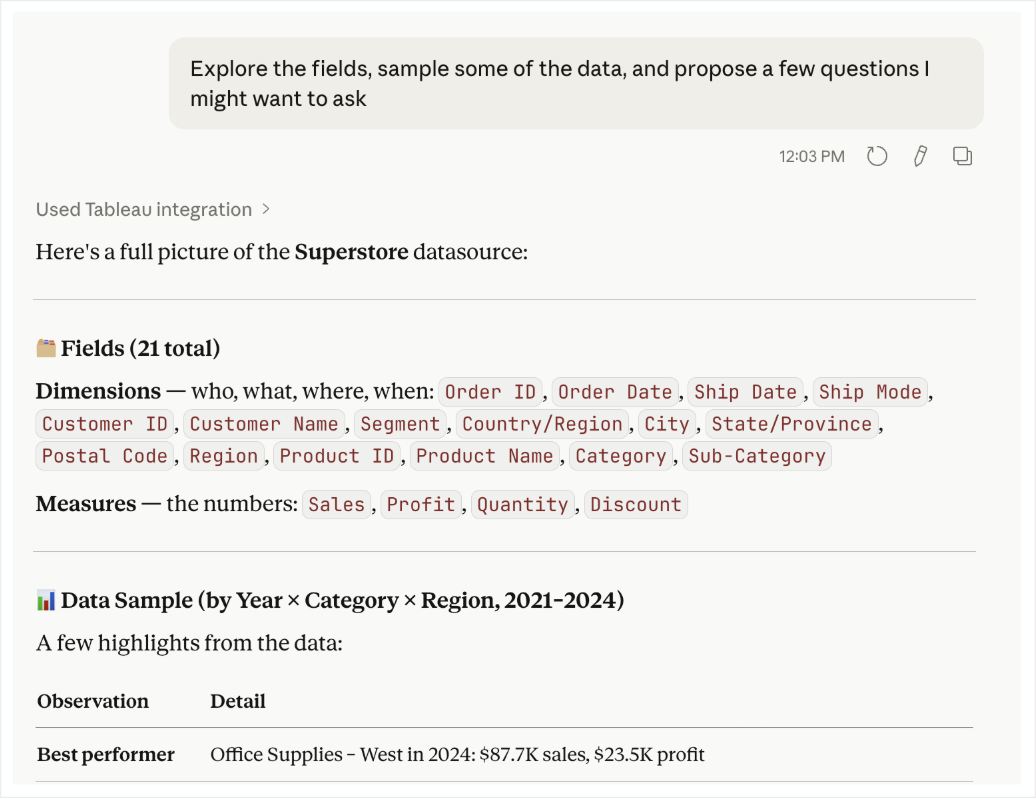Select the Order Date dimension

(x=615, y=391)
